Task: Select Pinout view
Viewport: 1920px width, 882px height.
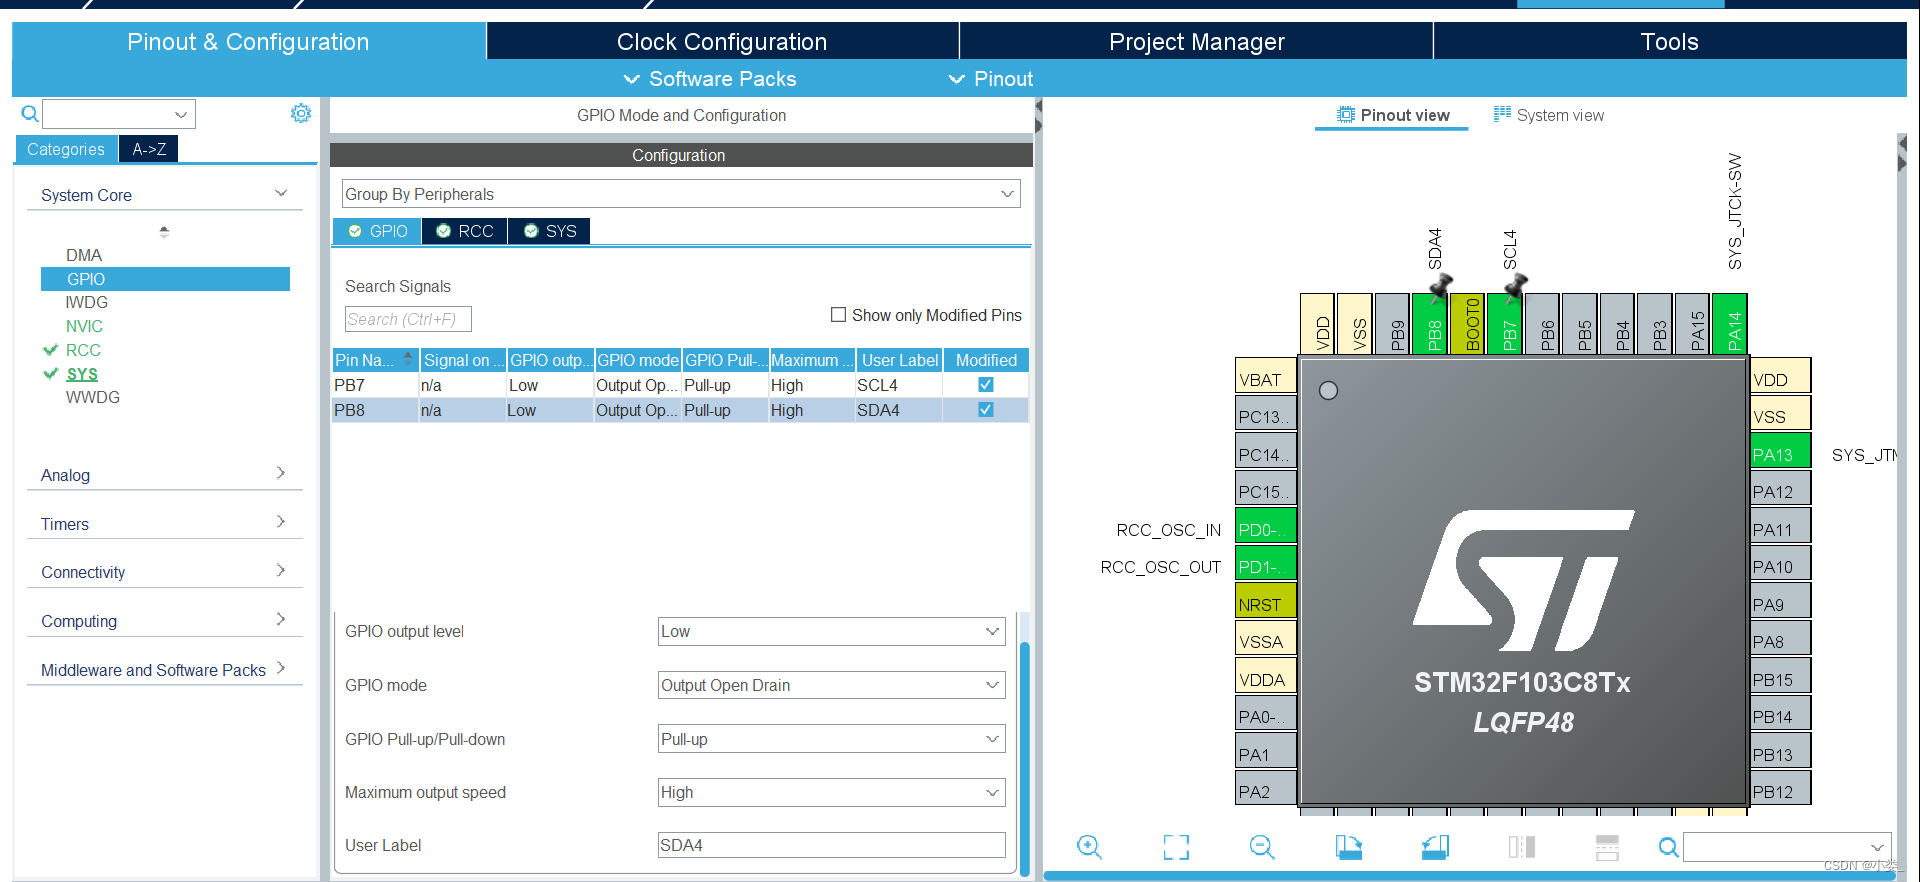Action: [x=1393, y=115]
